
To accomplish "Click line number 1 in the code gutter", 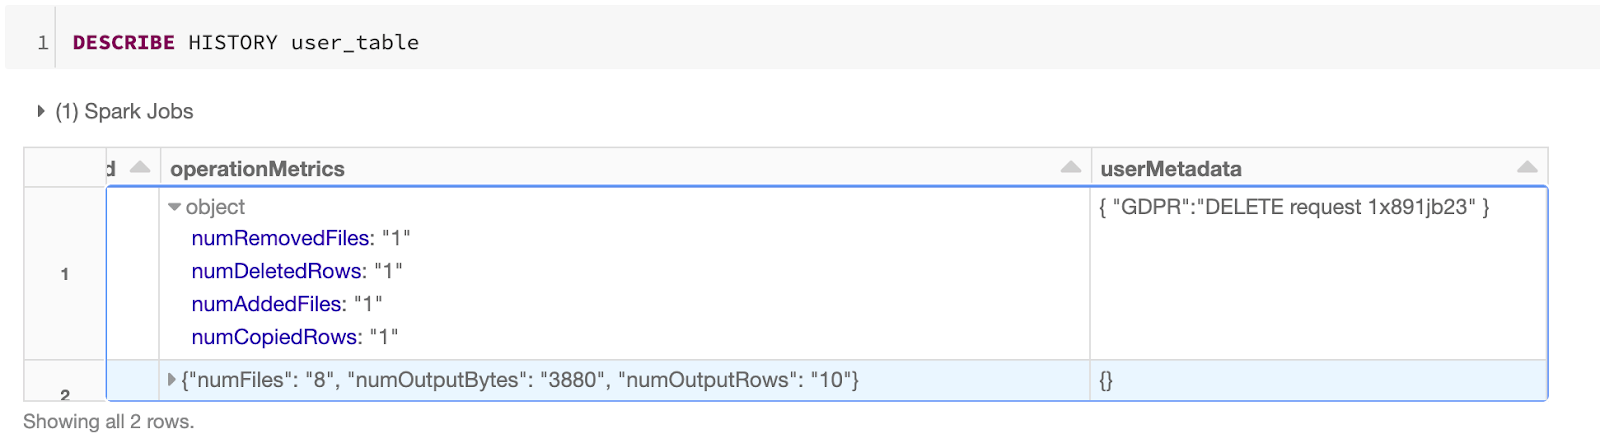I will (x=43, y=42).
